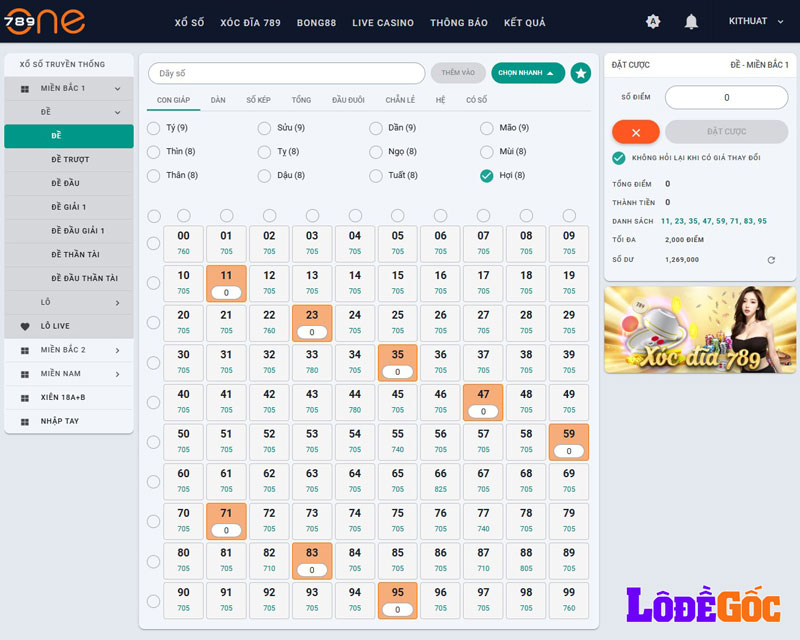Open the notification bell
Screen dimensions: 800x640
(691, 22)
